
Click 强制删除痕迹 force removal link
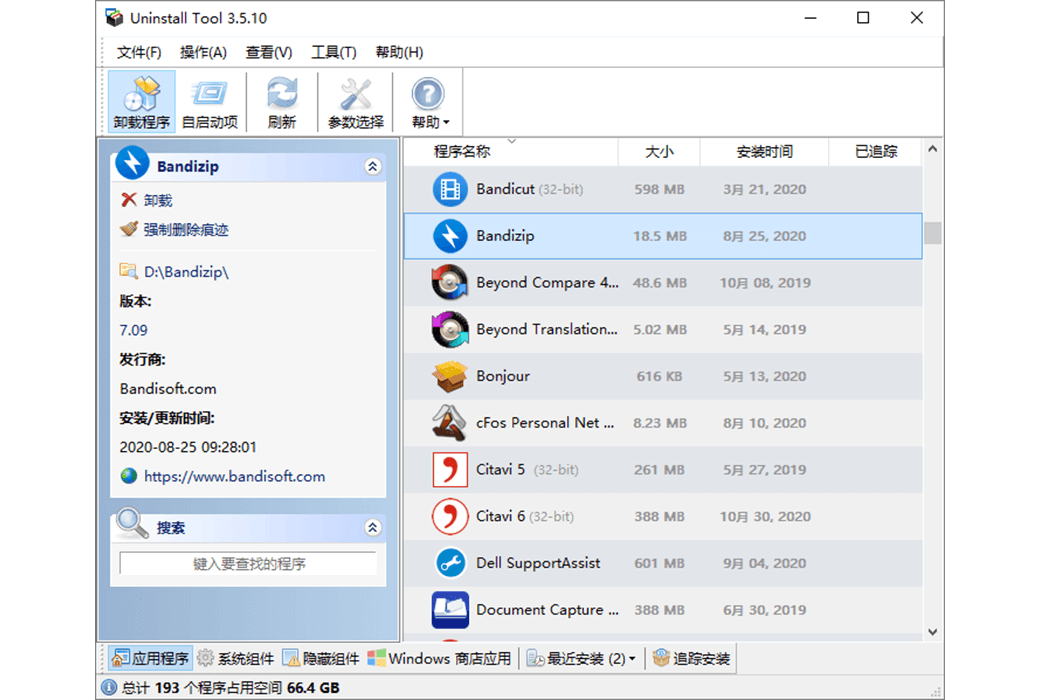[x=186, y=230]
